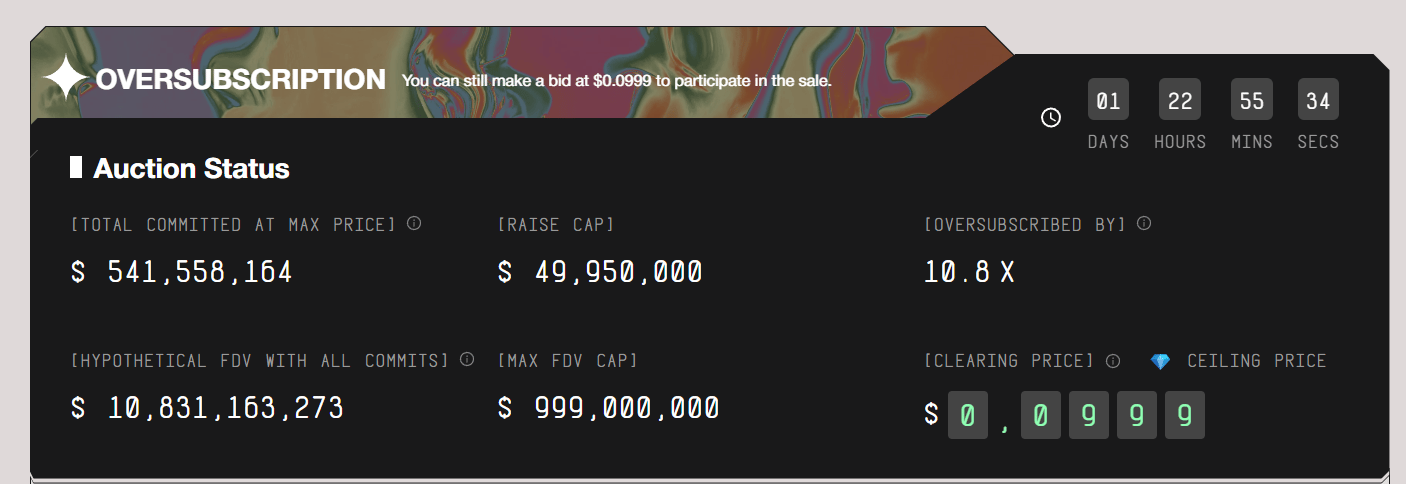
Task: Click the Hours countdown tile showing 22
Action: tap(1180, 100)
